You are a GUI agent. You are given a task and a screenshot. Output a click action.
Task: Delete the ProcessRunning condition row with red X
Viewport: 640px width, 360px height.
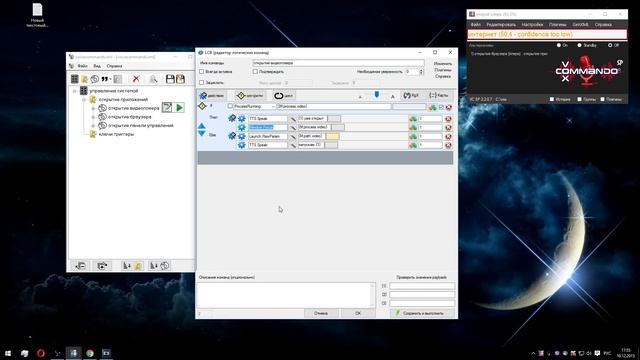(x=449, y=107)
